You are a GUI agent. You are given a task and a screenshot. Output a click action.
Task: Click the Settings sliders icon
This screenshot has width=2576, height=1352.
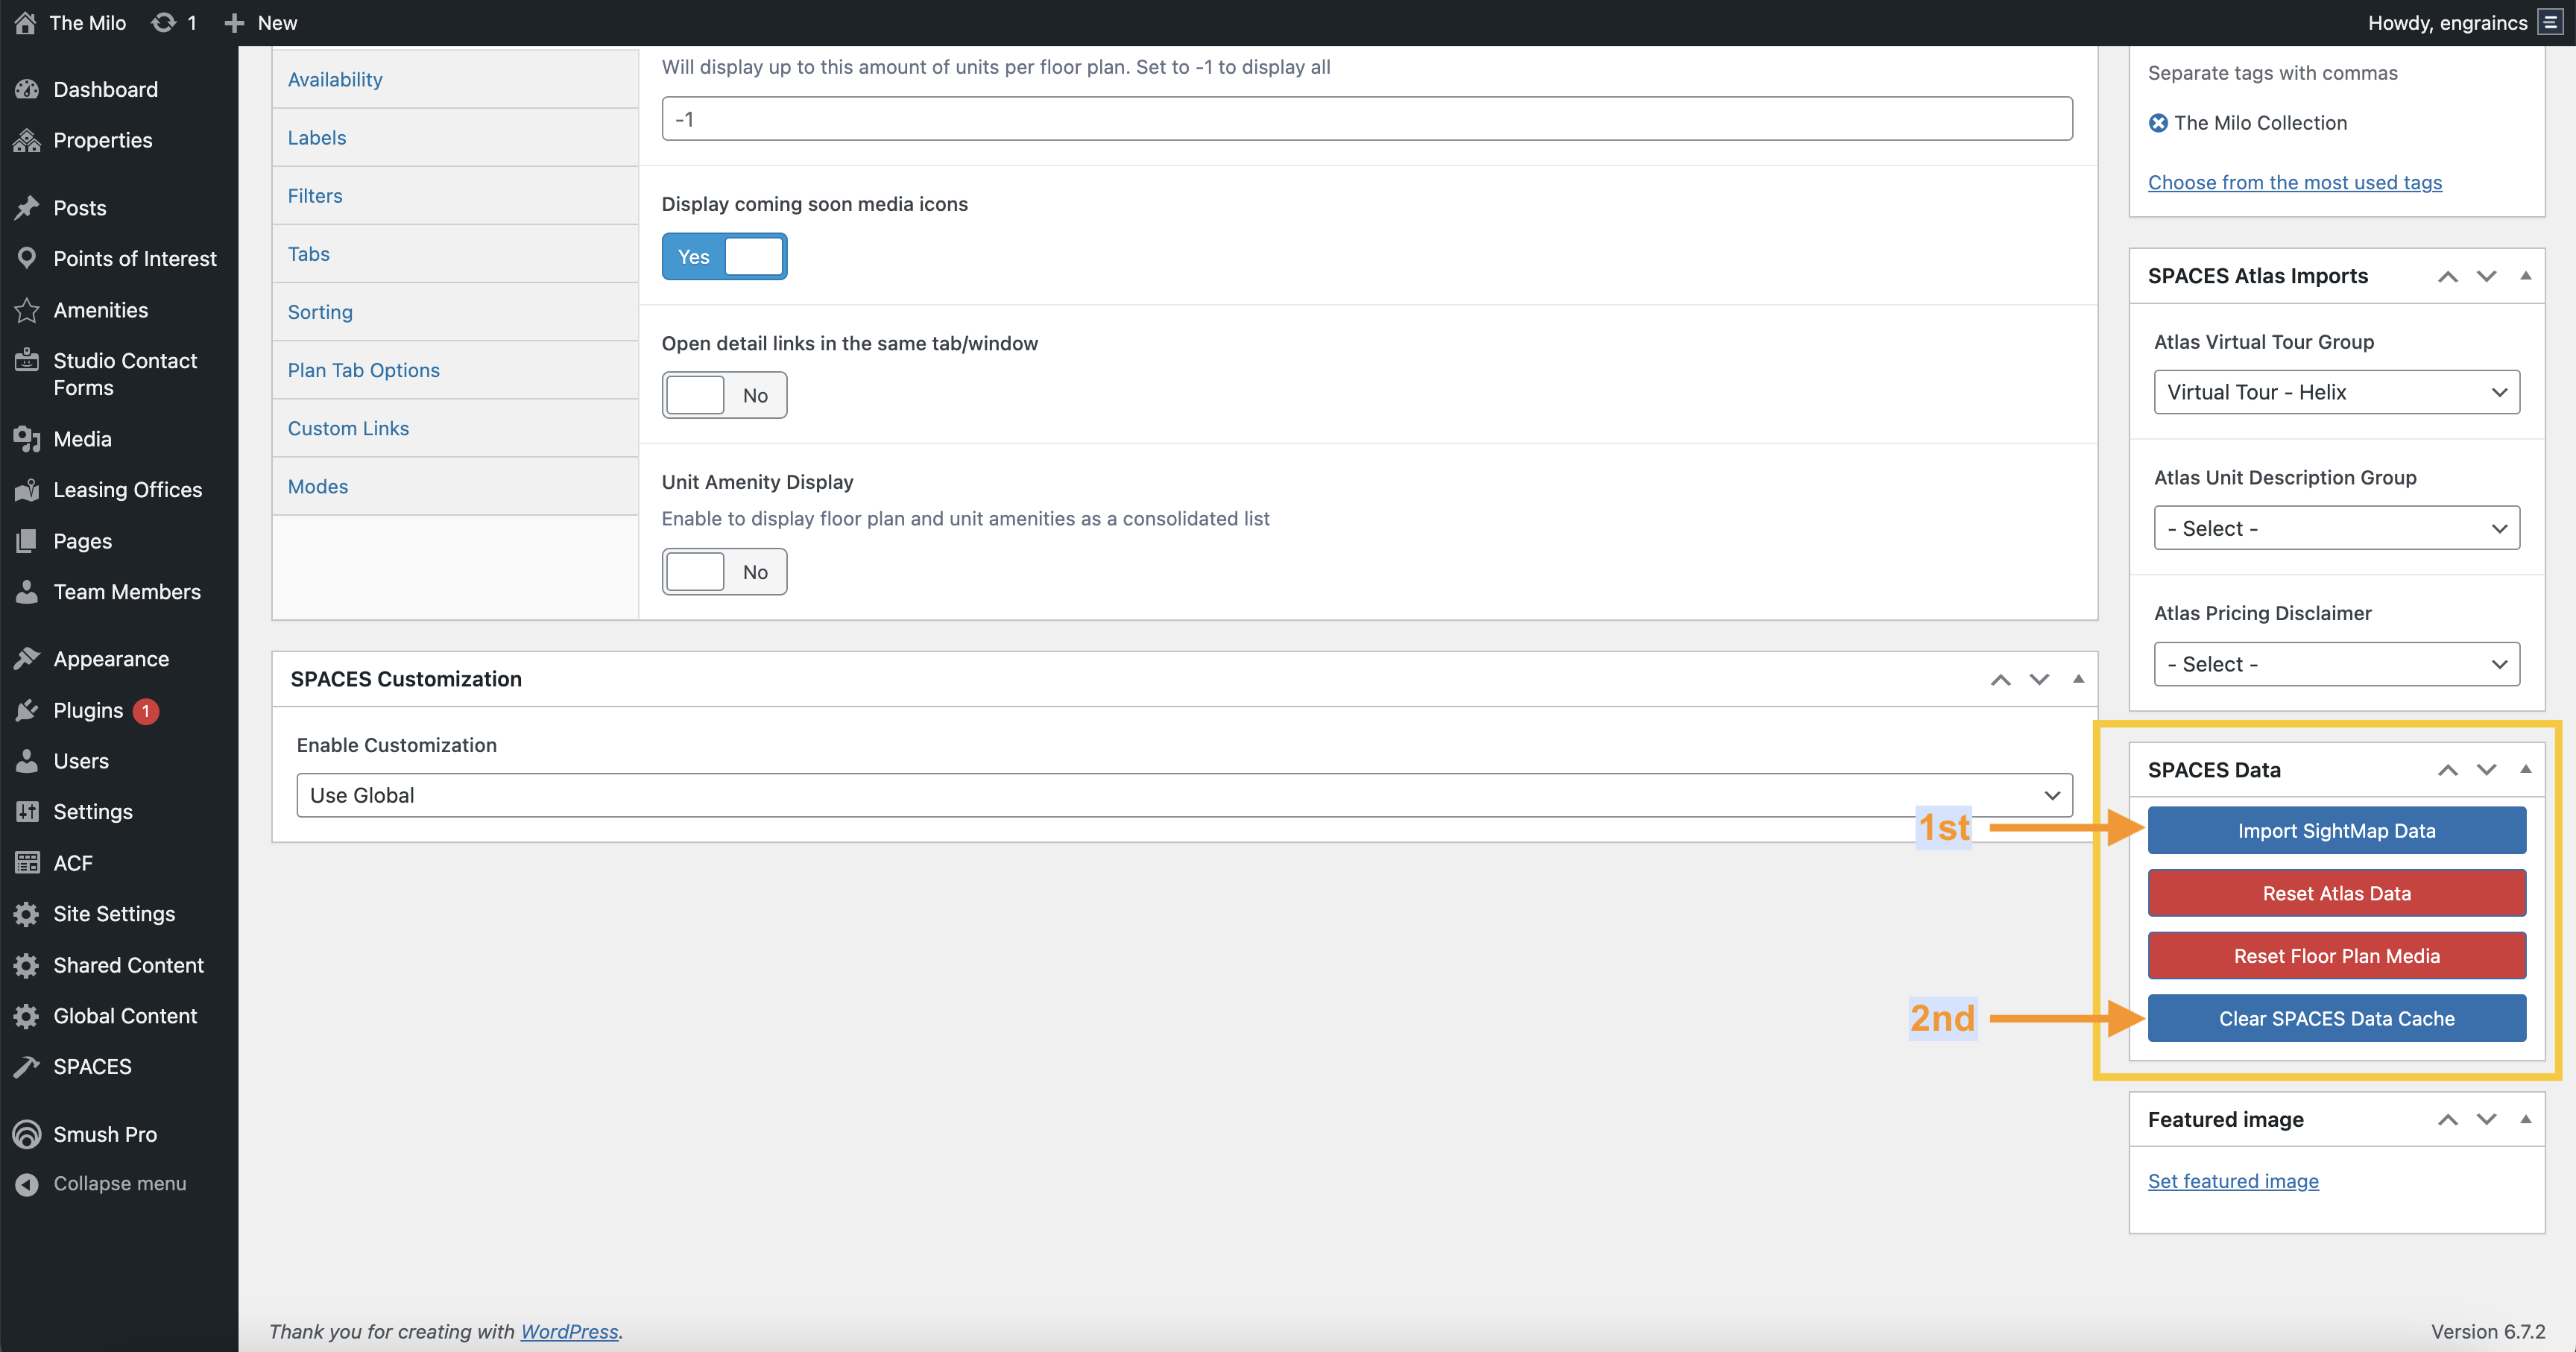tap(27, 812)
